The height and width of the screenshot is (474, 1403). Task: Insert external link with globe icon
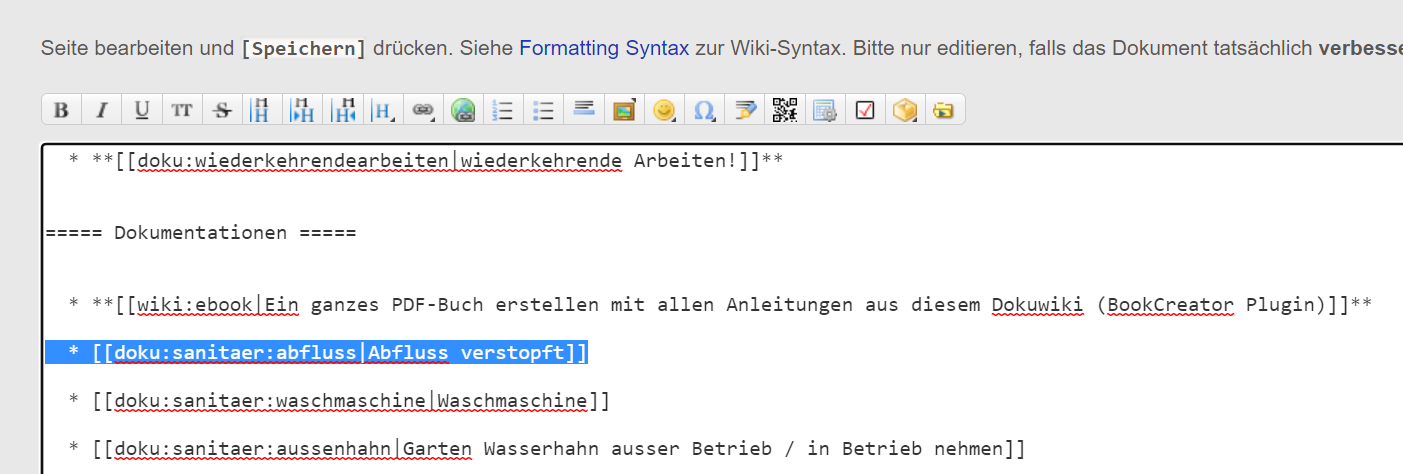[x=463, y=110]
